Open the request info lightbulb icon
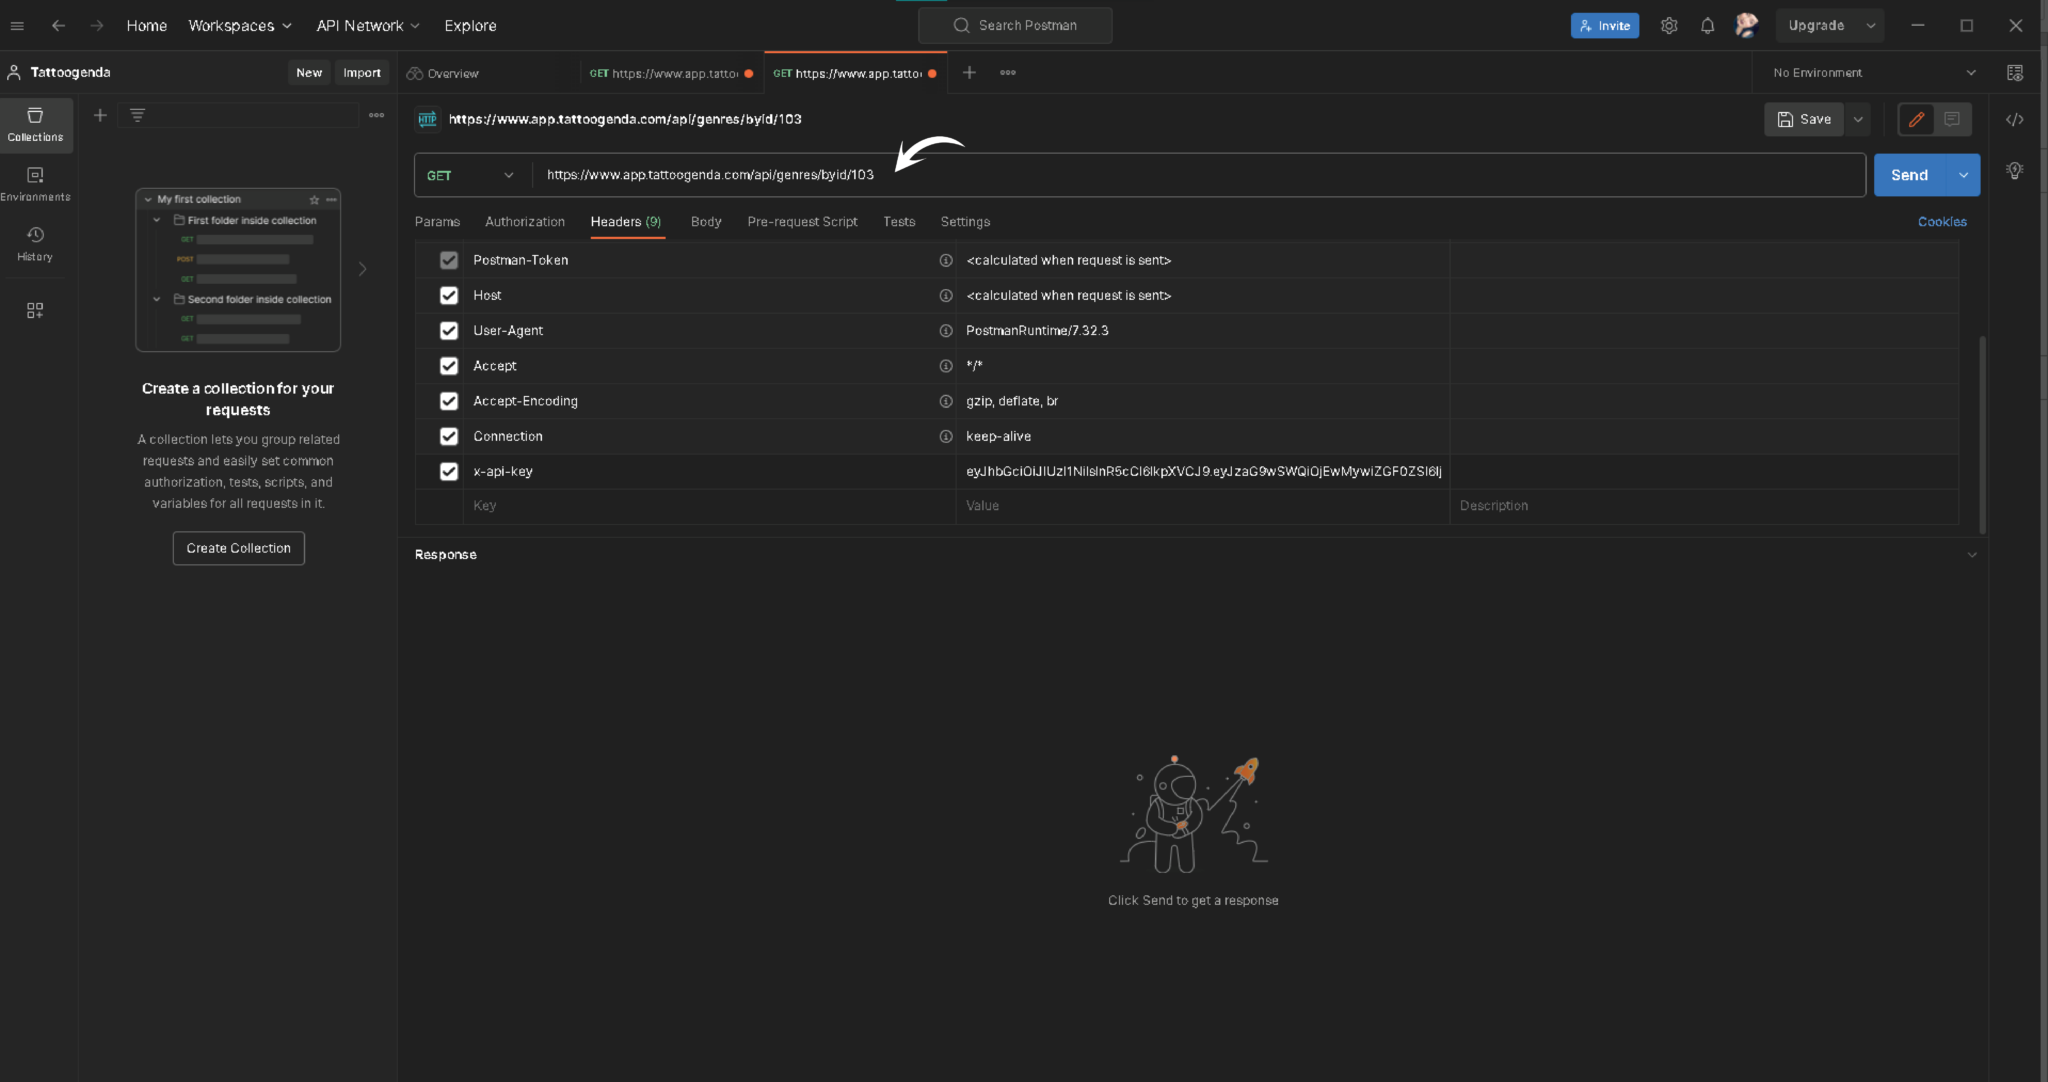 [2015, 171]
